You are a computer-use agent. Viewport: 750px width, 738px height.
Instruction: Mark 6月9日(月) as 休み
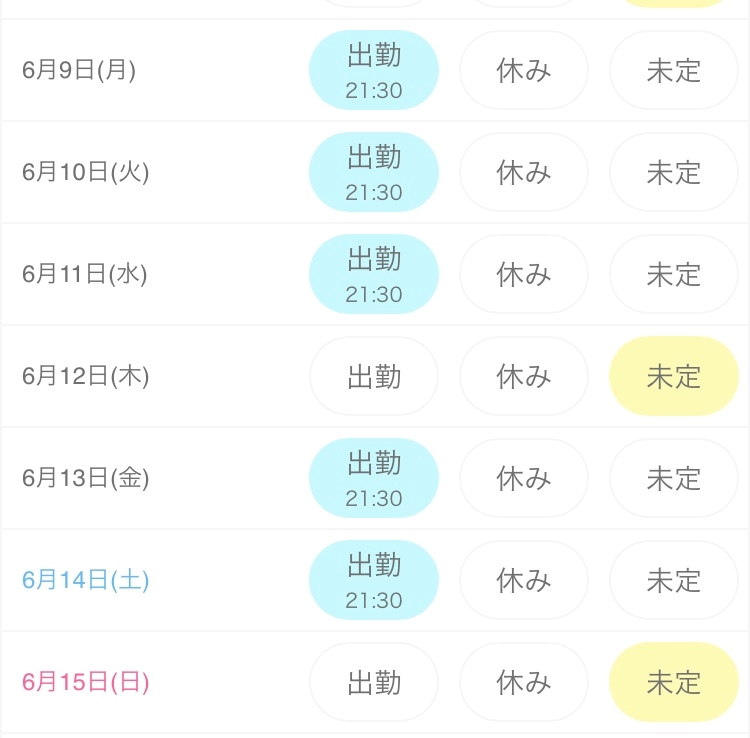[x=524, y=70]
